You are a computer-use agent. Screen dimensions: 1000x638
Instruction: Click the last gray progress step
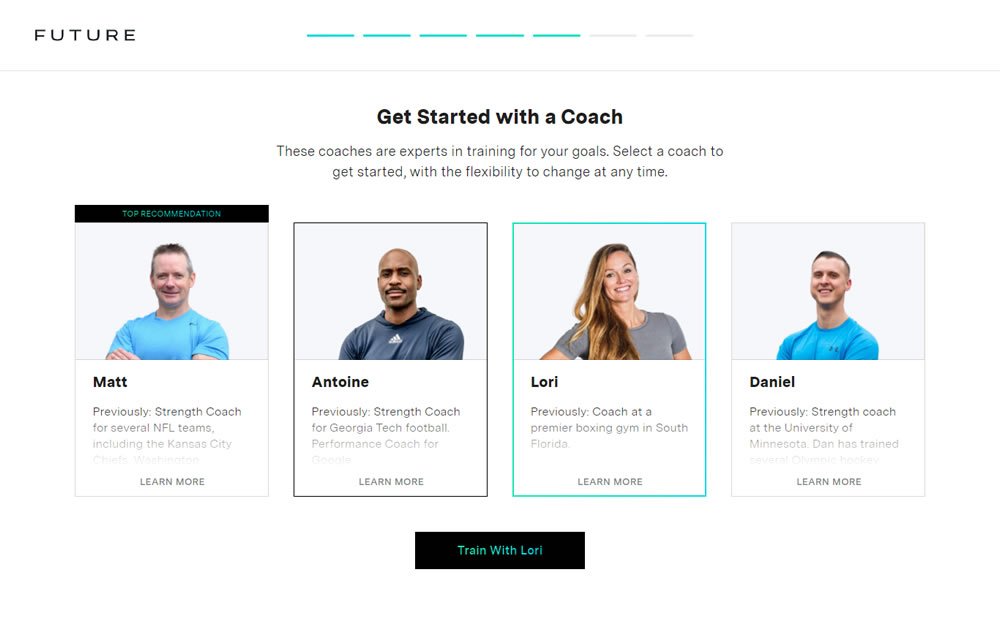[x=669, y=35]
